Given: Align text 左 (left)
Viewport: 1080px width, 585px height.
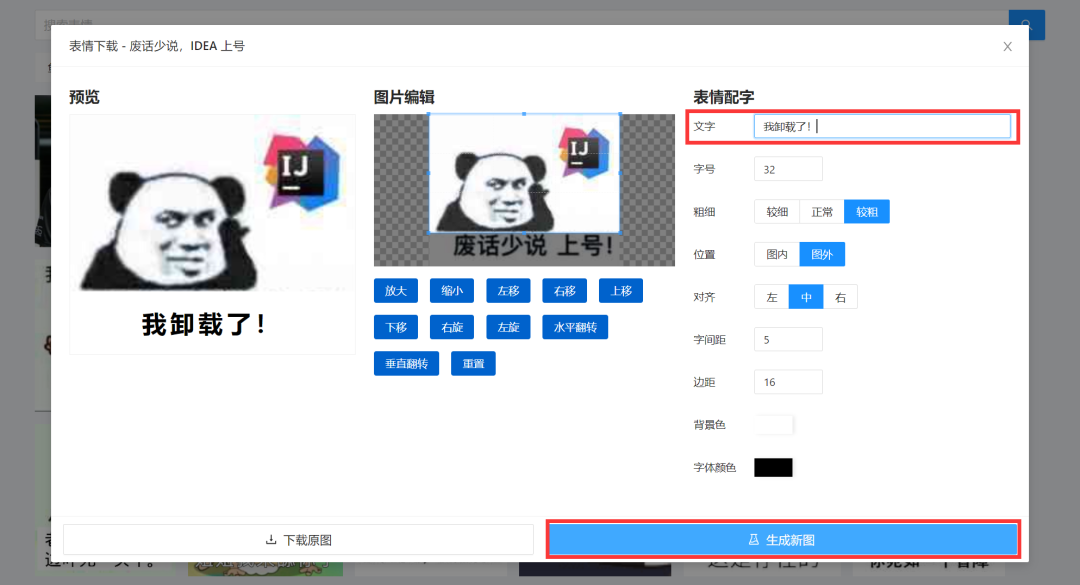Looking at the screenshot, I should 771,297.
